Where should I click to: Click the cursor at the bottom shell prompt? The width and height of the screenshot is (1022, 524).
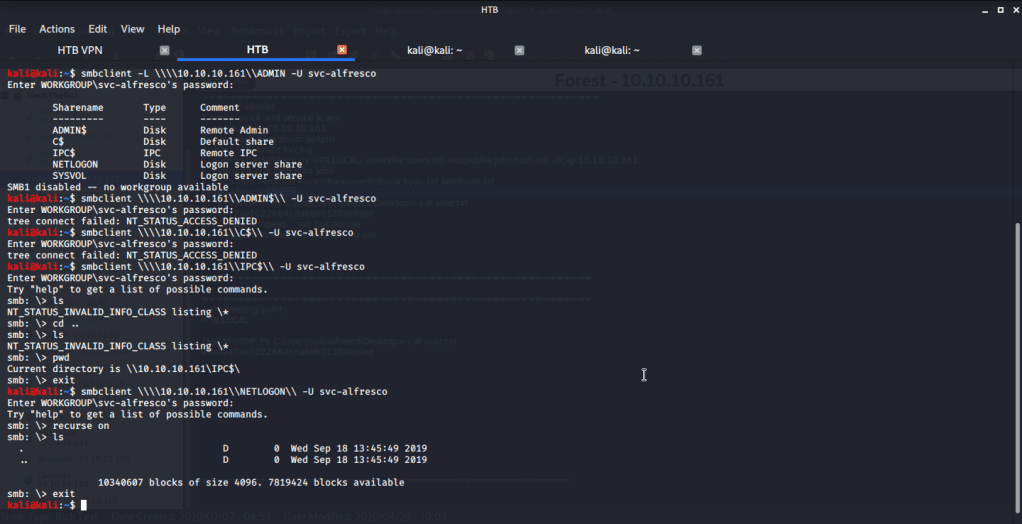pos(84,506)
